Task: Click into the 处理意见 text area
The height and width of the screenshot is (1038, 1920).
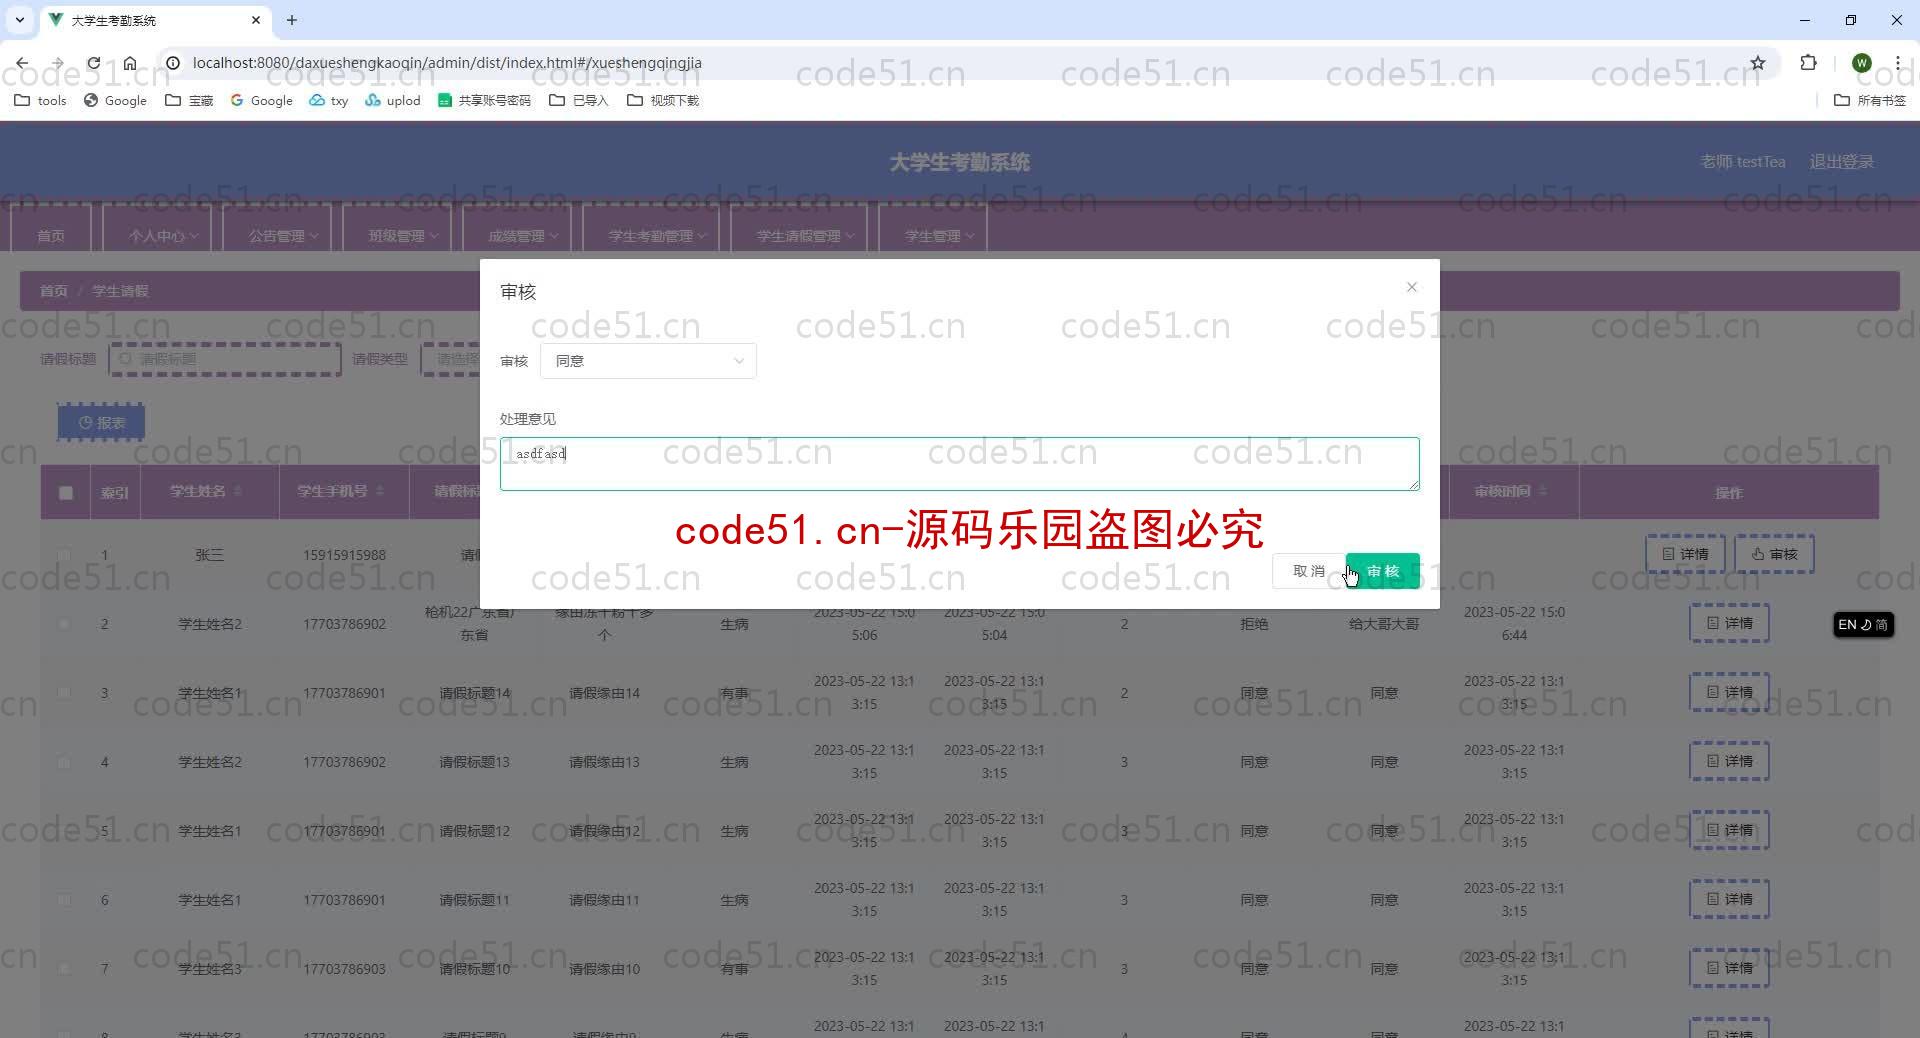Action: coord(959,463)
